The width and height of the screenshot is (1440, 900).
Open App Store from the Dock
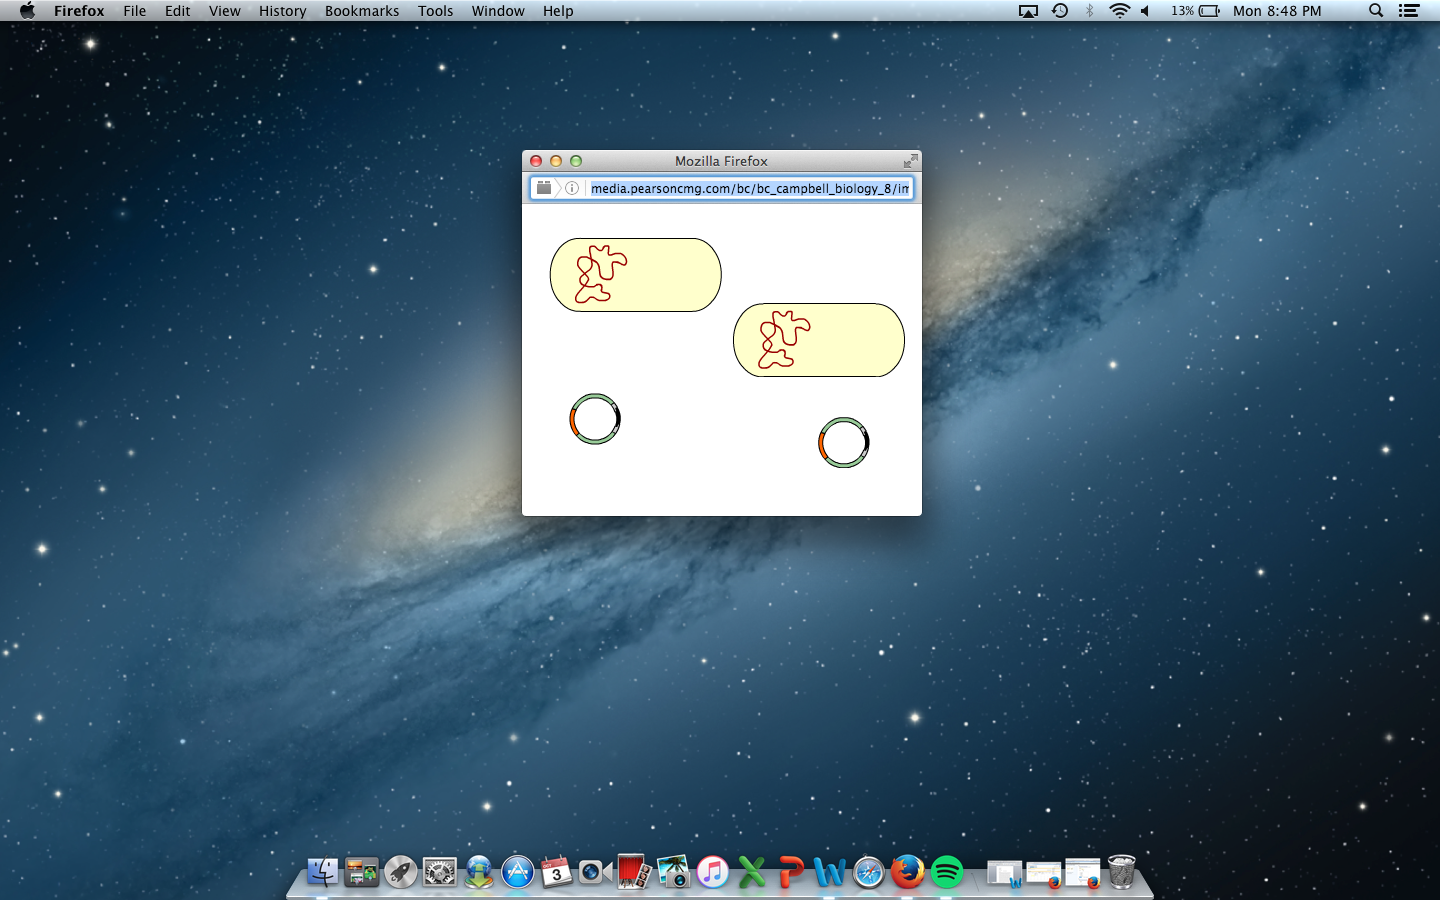click(518, 872)
